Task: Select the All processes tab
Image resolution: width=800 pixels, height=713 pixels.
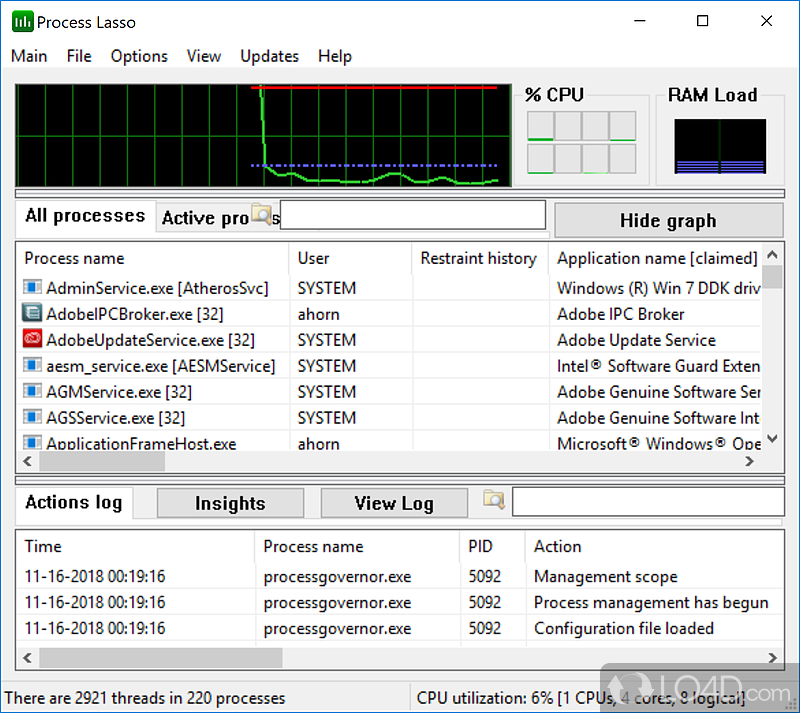Action: click(x=85, y=216)
